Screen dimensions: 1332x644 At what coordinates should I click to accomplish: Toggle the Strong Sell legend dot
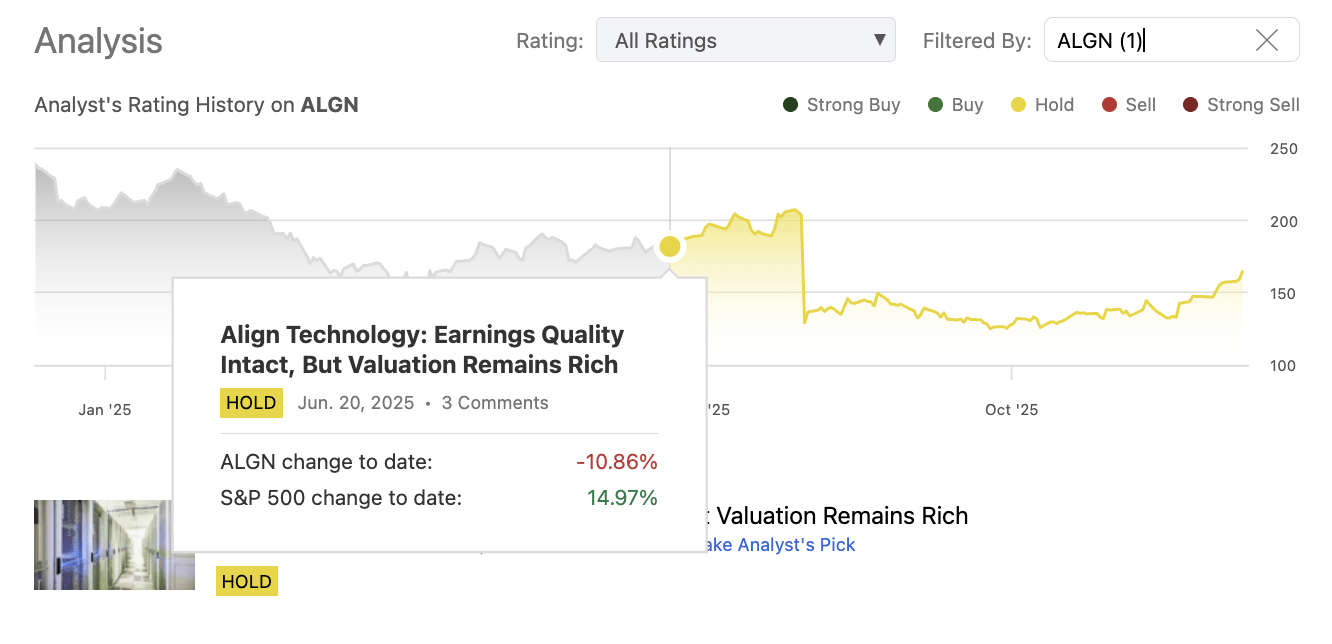(x=1190, y=104)
